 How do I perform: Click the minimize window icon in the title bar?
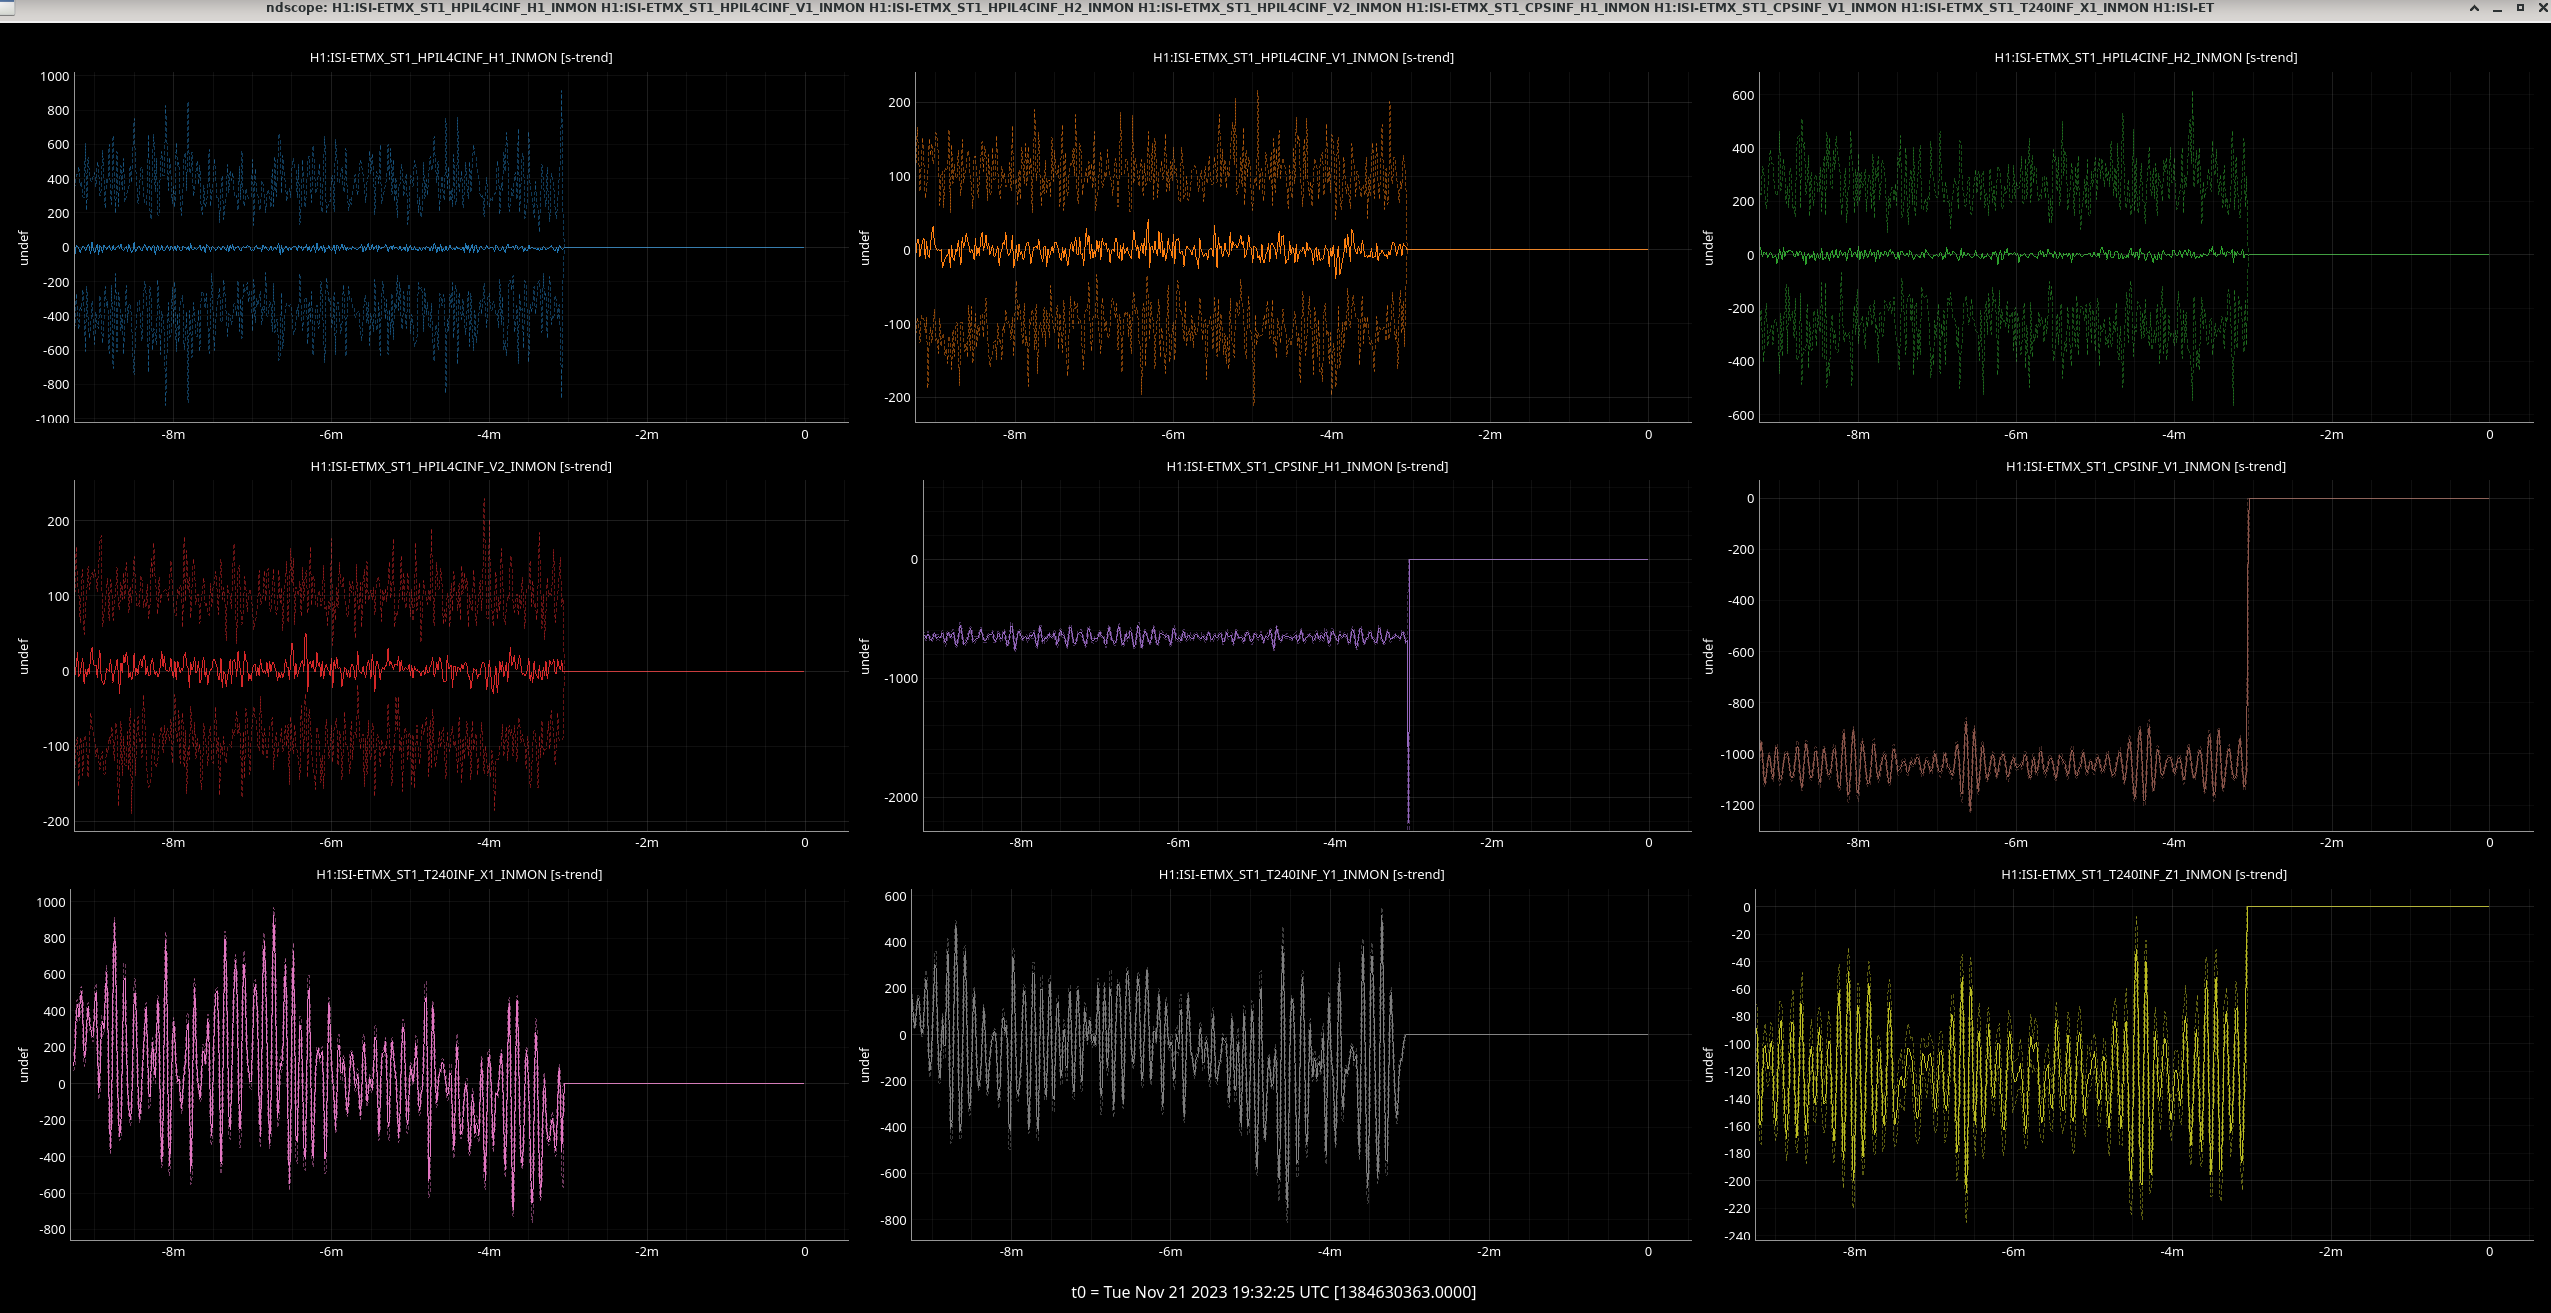click(x=2497, y=8)
